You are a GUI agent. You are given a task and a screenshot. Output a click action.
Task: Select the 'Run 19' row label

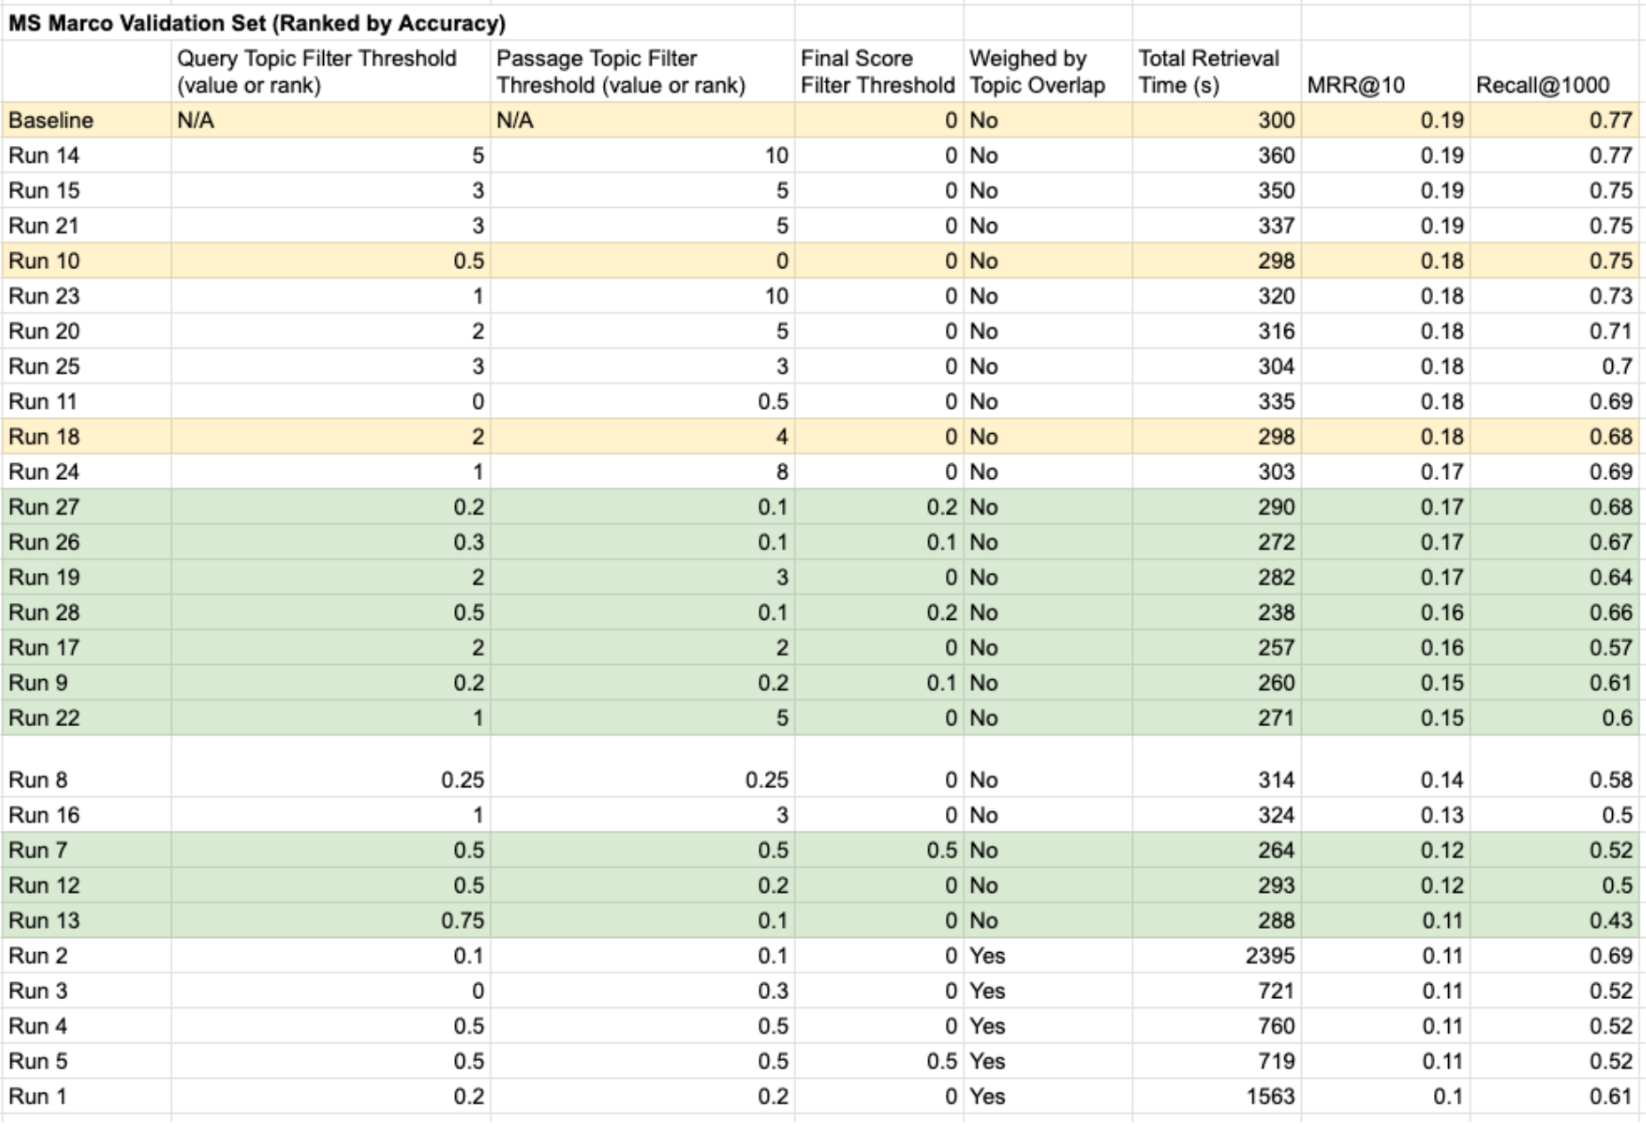click(x=44, y=577)
